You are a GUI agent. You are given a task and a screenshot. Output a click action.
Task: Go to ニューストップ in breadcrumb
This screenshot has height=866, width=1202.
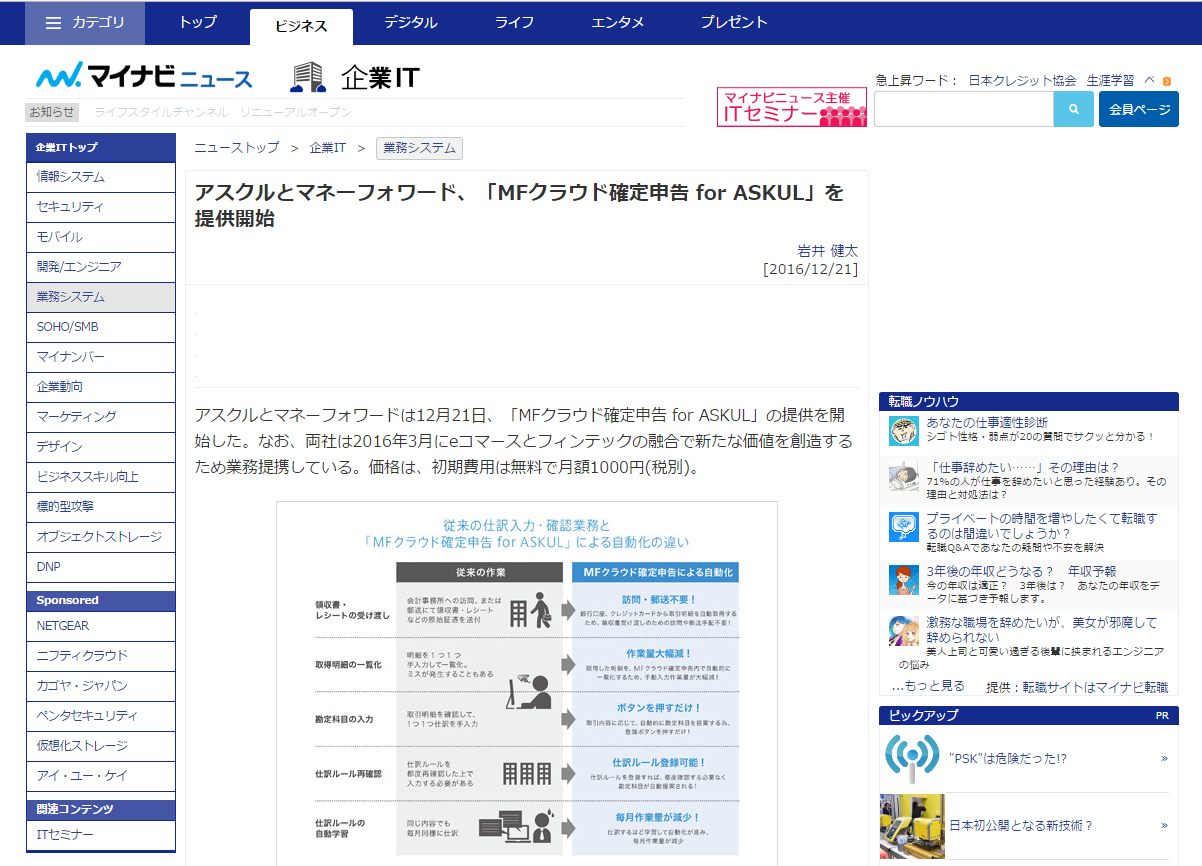(x=237, y=148)
